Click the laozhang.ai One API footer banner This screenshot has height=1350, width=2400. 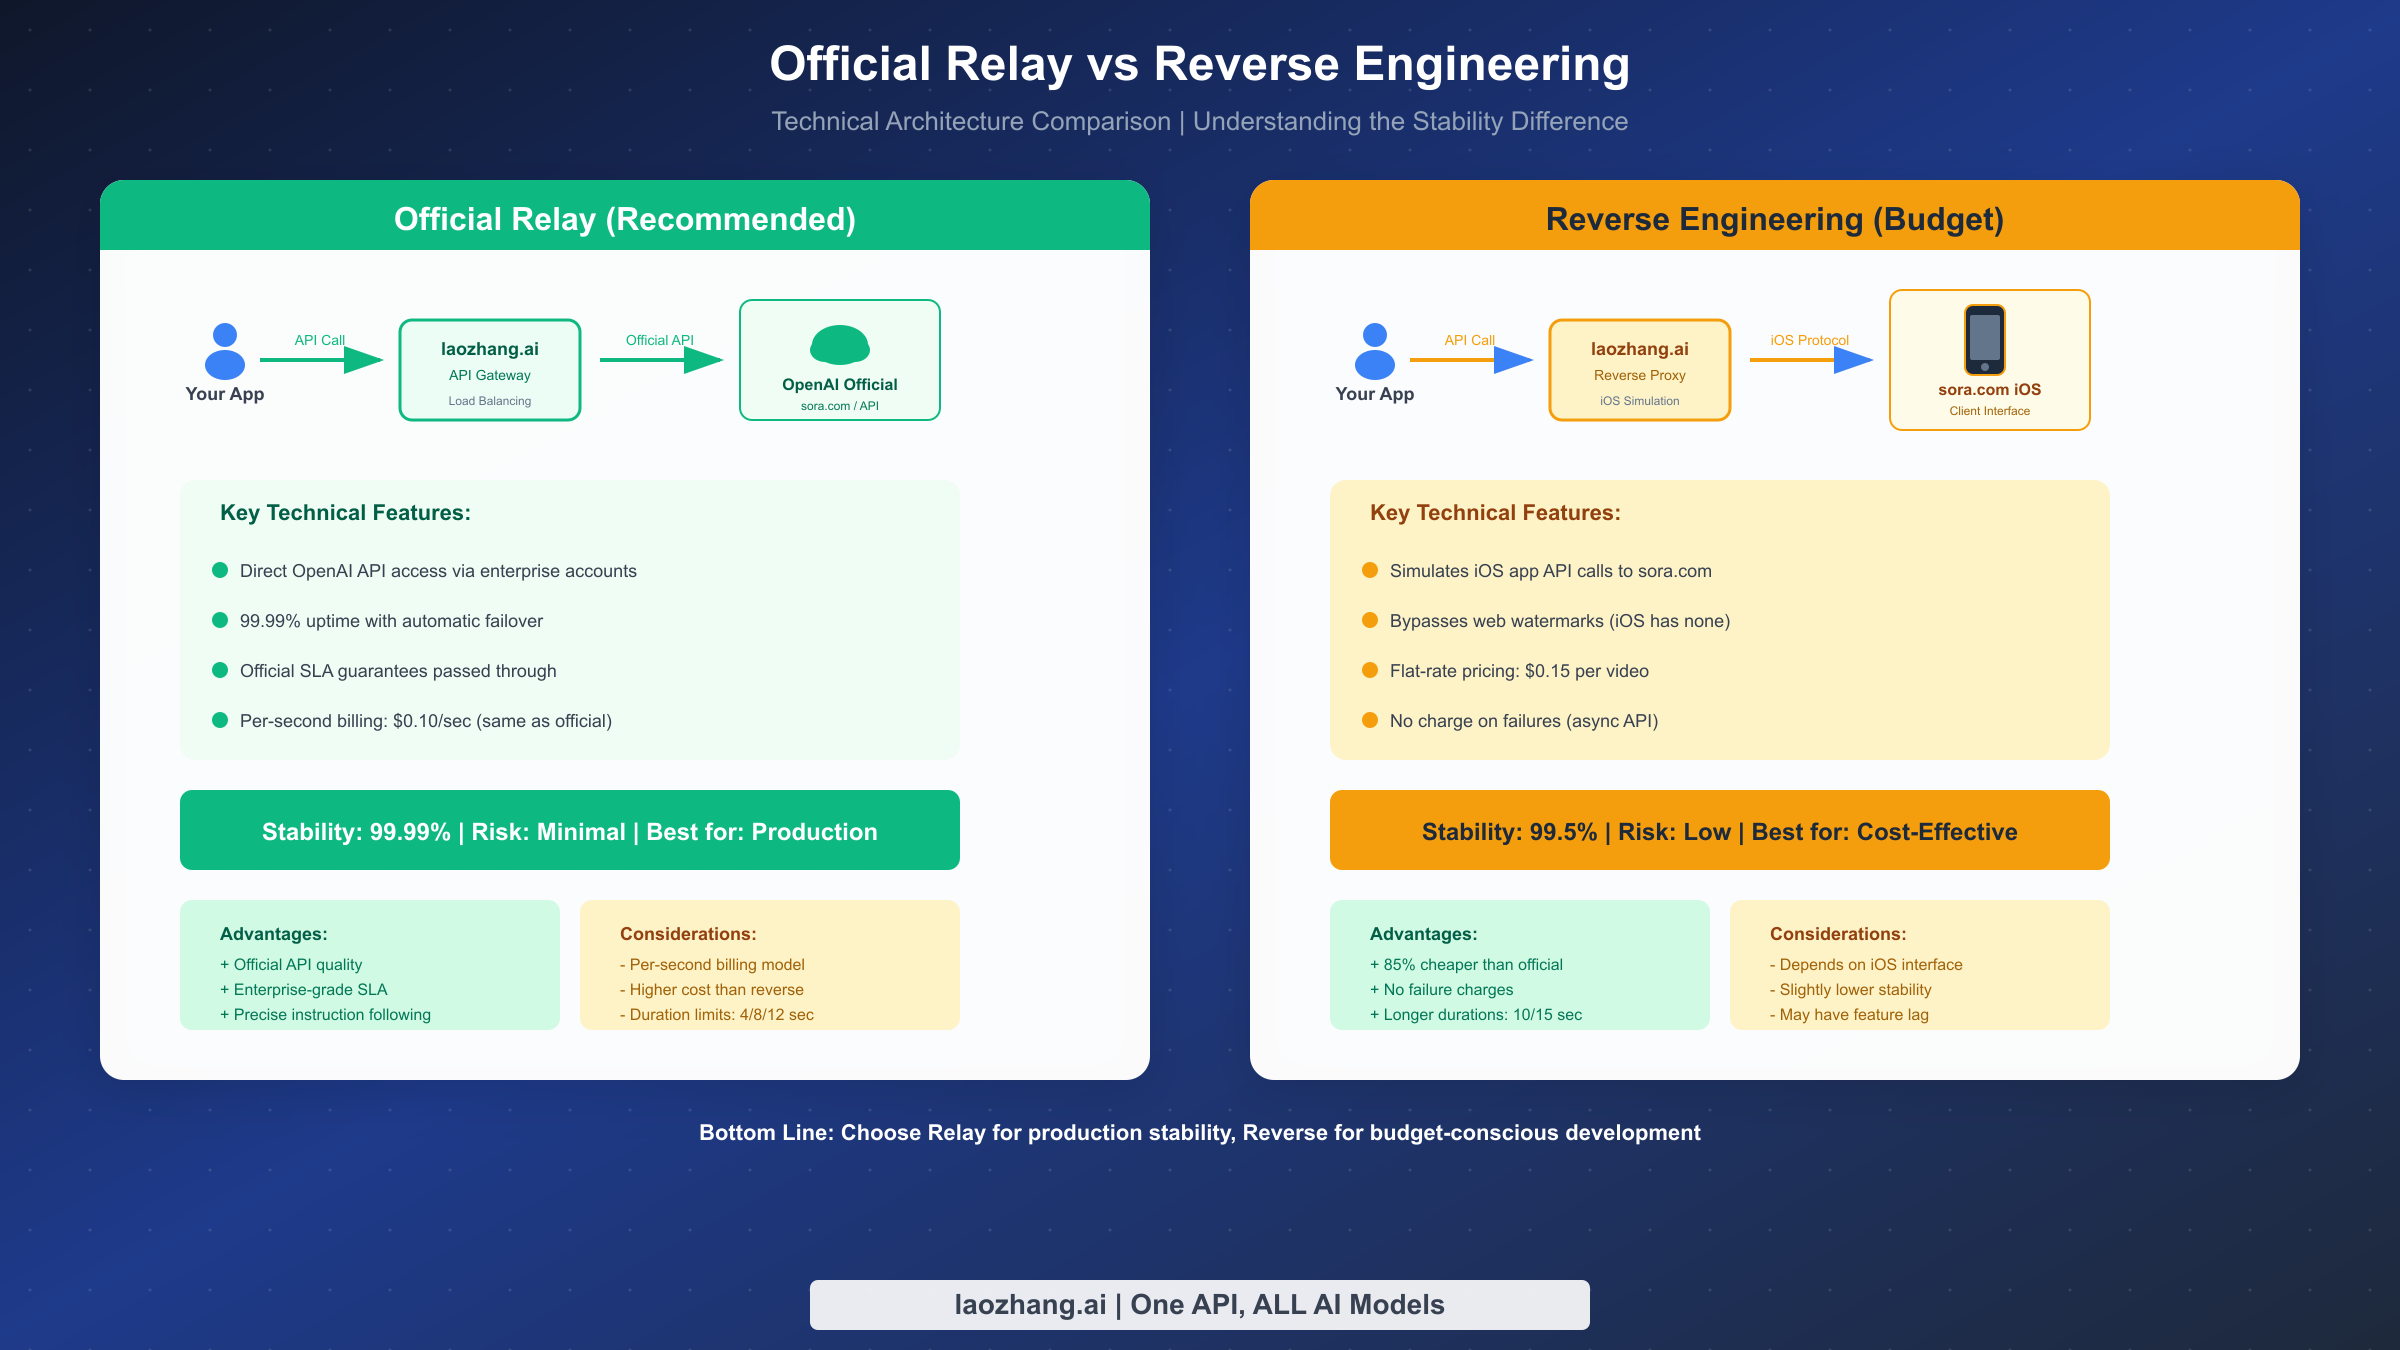[1200, 1304]
